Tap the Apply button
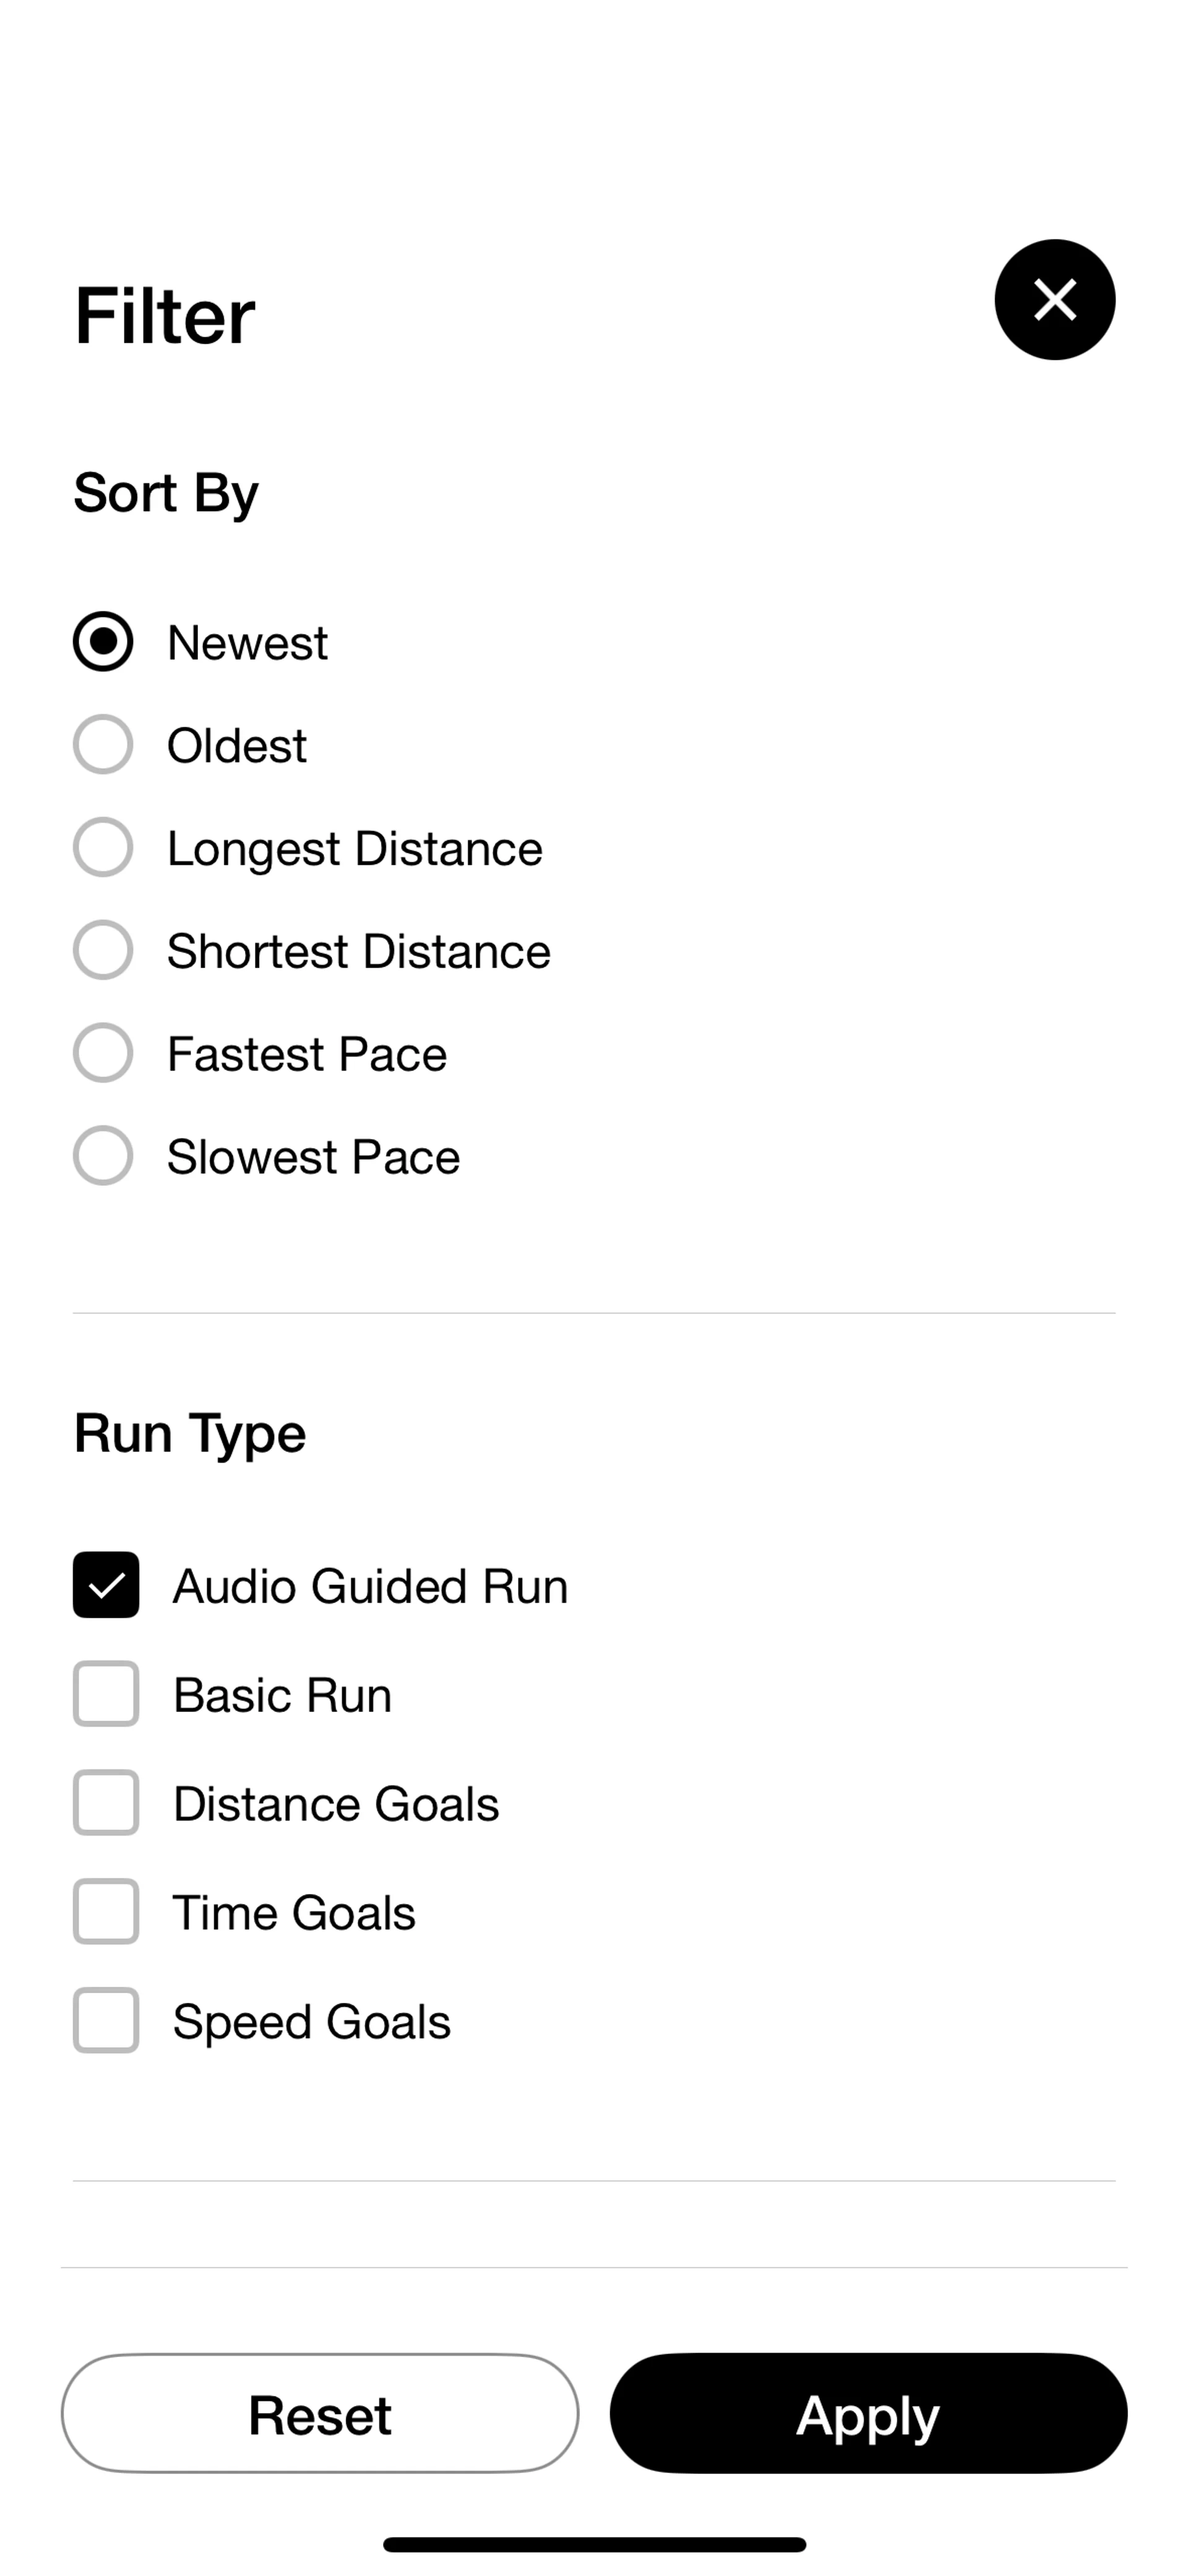 [868, 2414]
